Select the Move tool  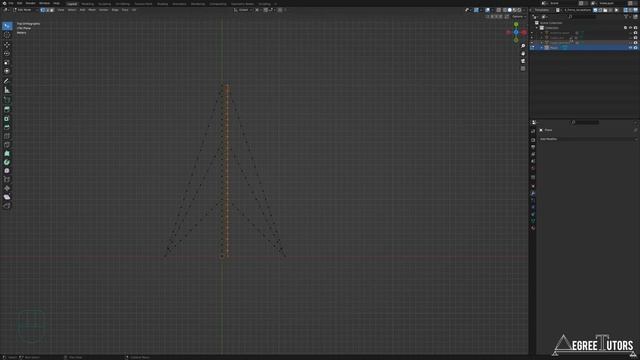7,44
